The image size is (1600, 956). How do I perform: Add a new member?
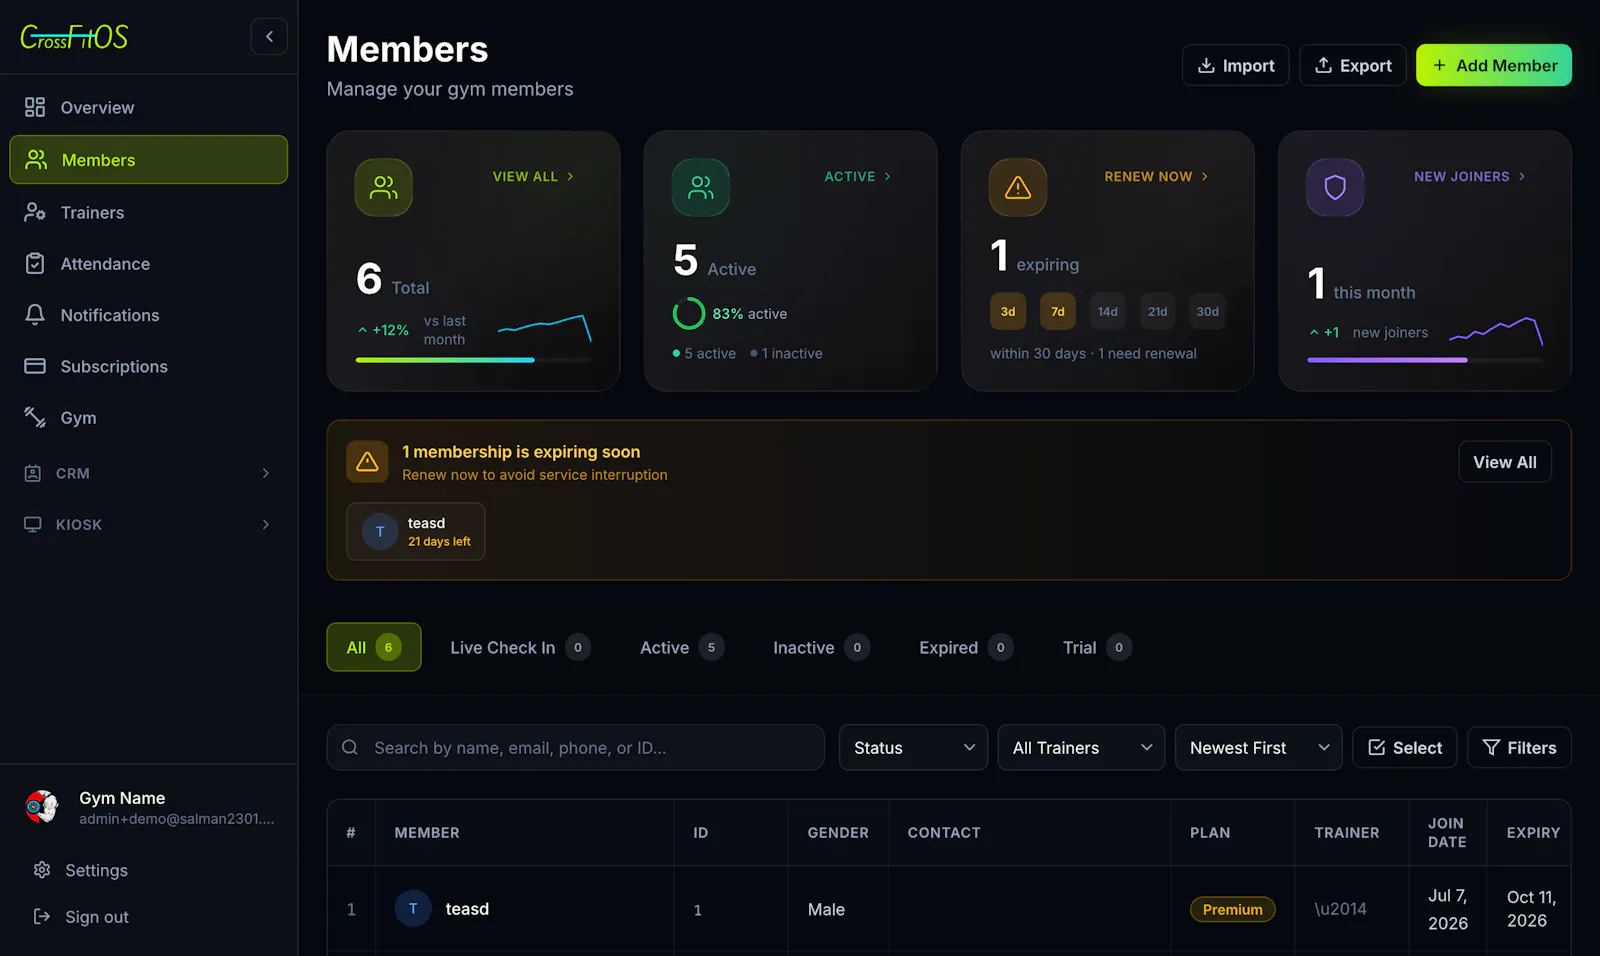1494,65
